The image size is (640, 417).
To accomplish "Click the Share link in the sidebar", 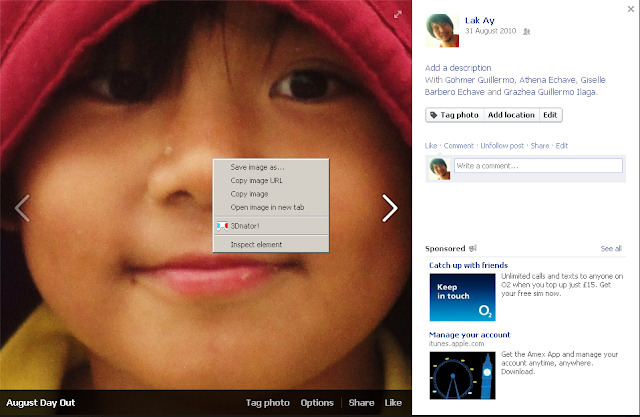I will [540, 146].
